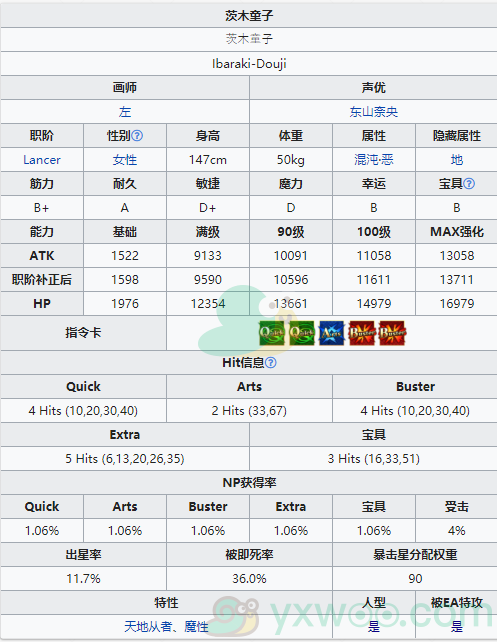This screenshot has width=497, height=642.
Task: Click the 指令卡 row header
Action: (83, 332)
